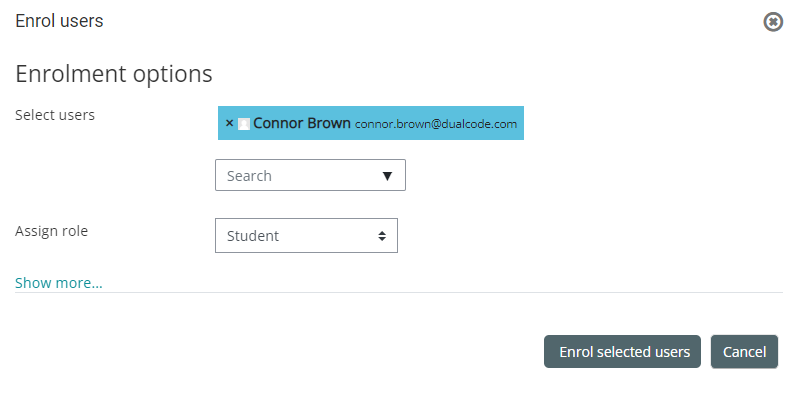Click the Assign role field label
796x397 pixels.
click(x=51, y=231)
